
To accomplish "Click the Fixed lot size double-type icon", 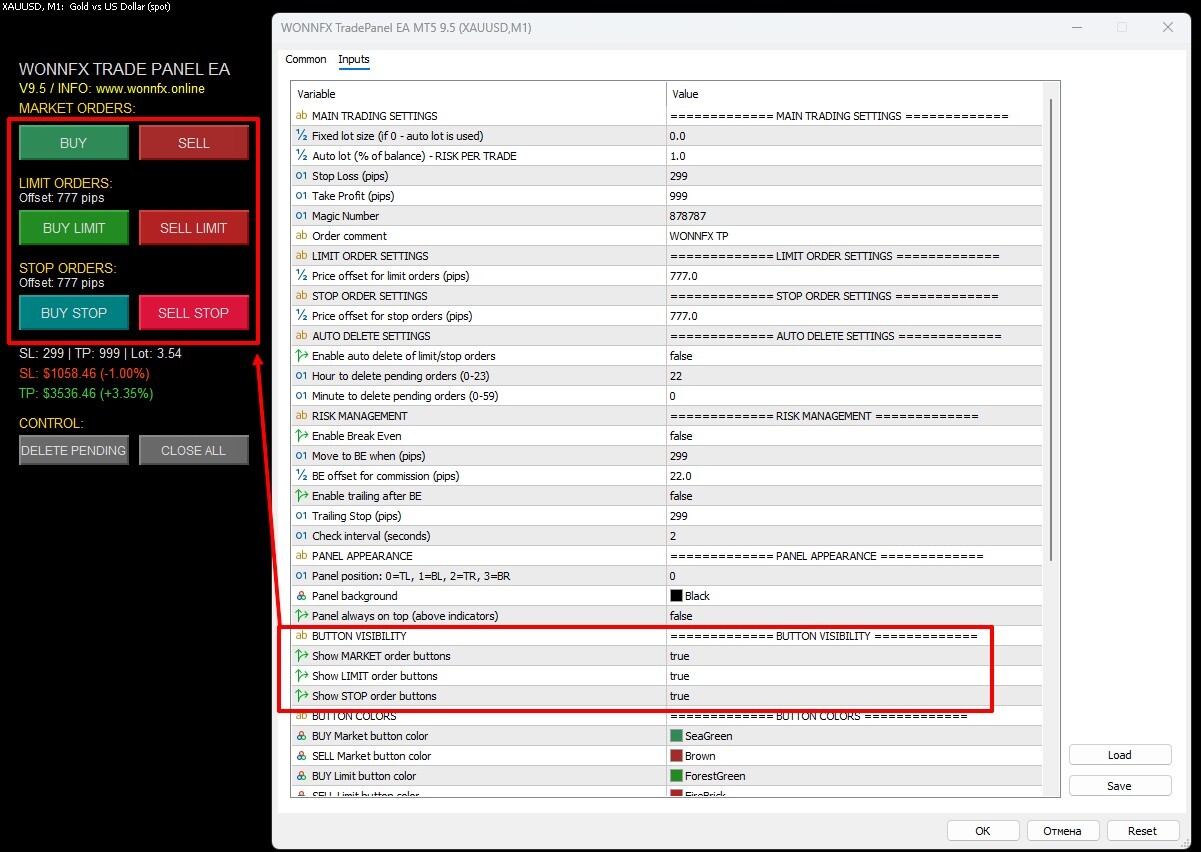I will click(301, 136).
